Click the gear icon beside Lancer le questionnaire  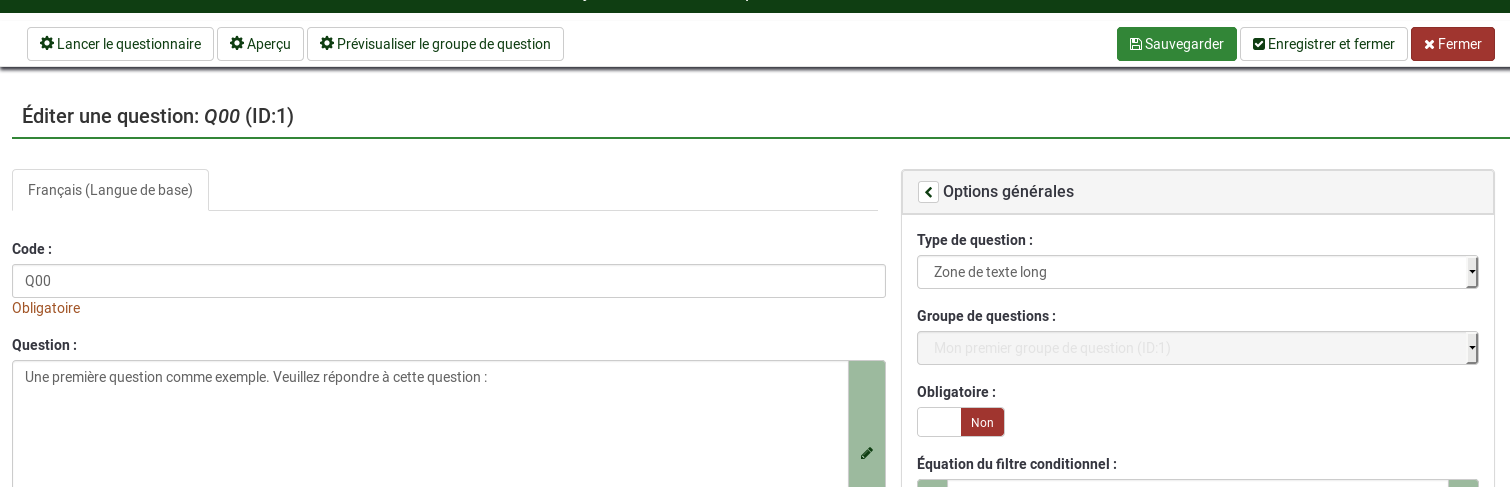click(46, 44)
